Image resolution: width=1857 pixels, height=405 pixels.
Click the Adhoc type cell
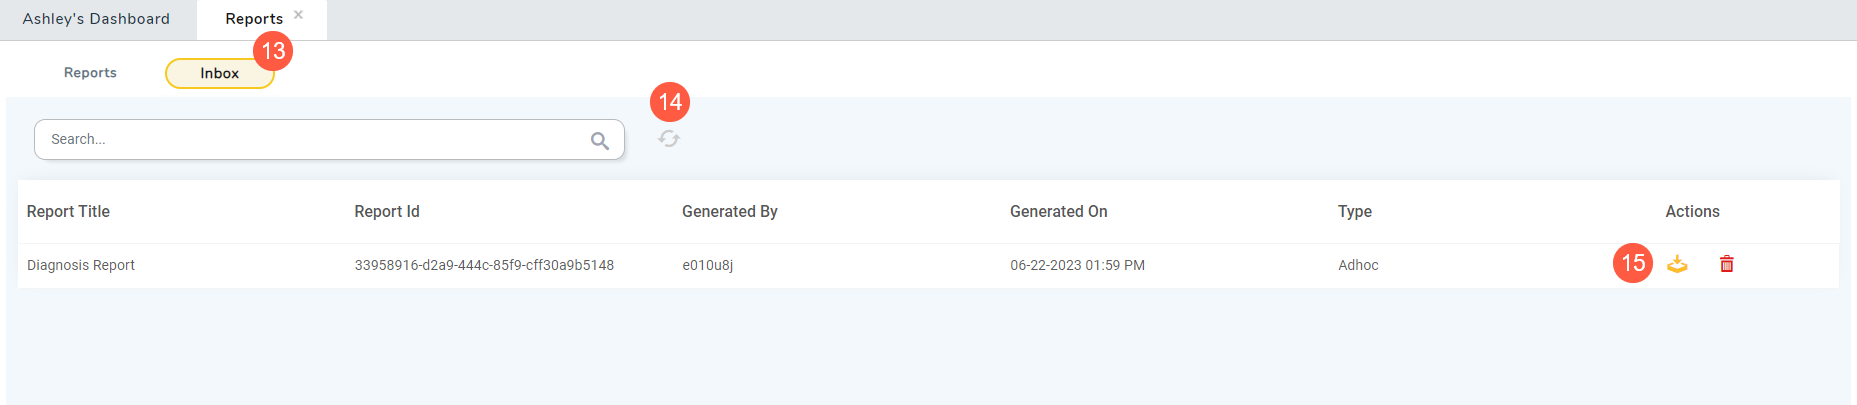tap(1358, 265)
